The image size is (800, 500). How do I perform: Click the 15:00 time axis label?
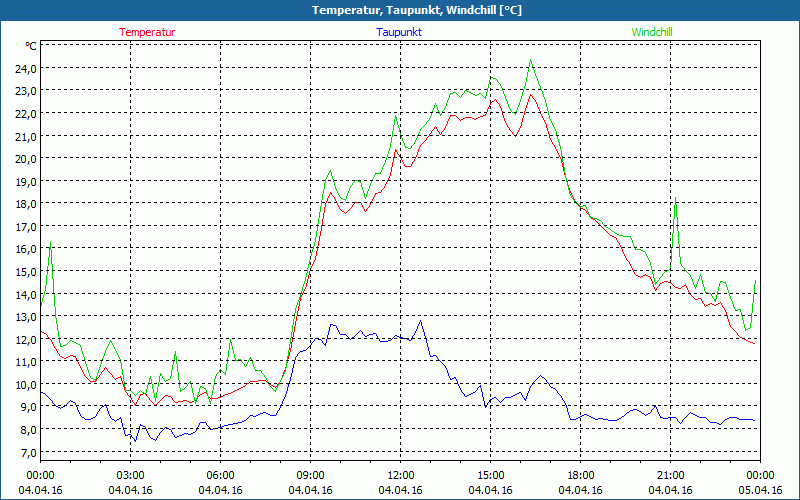490,476
